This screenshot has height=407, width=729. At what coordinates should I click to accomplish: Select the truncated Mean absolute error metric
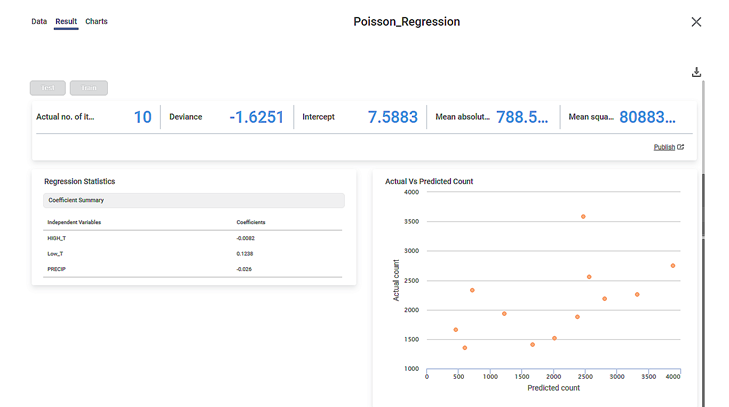pyautogui.click(x=490, y=117)
